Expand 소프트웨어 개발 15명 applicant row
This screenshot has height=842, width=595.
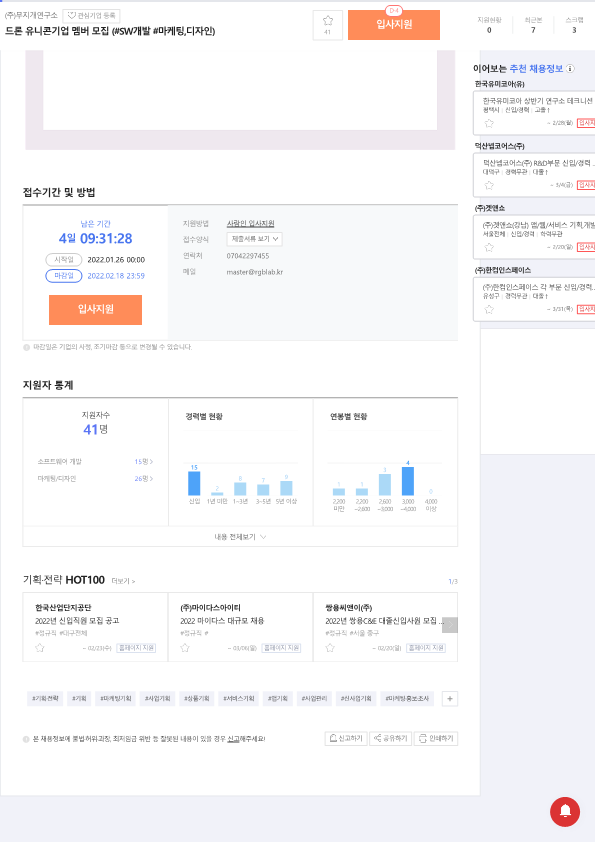pos(95,461)
